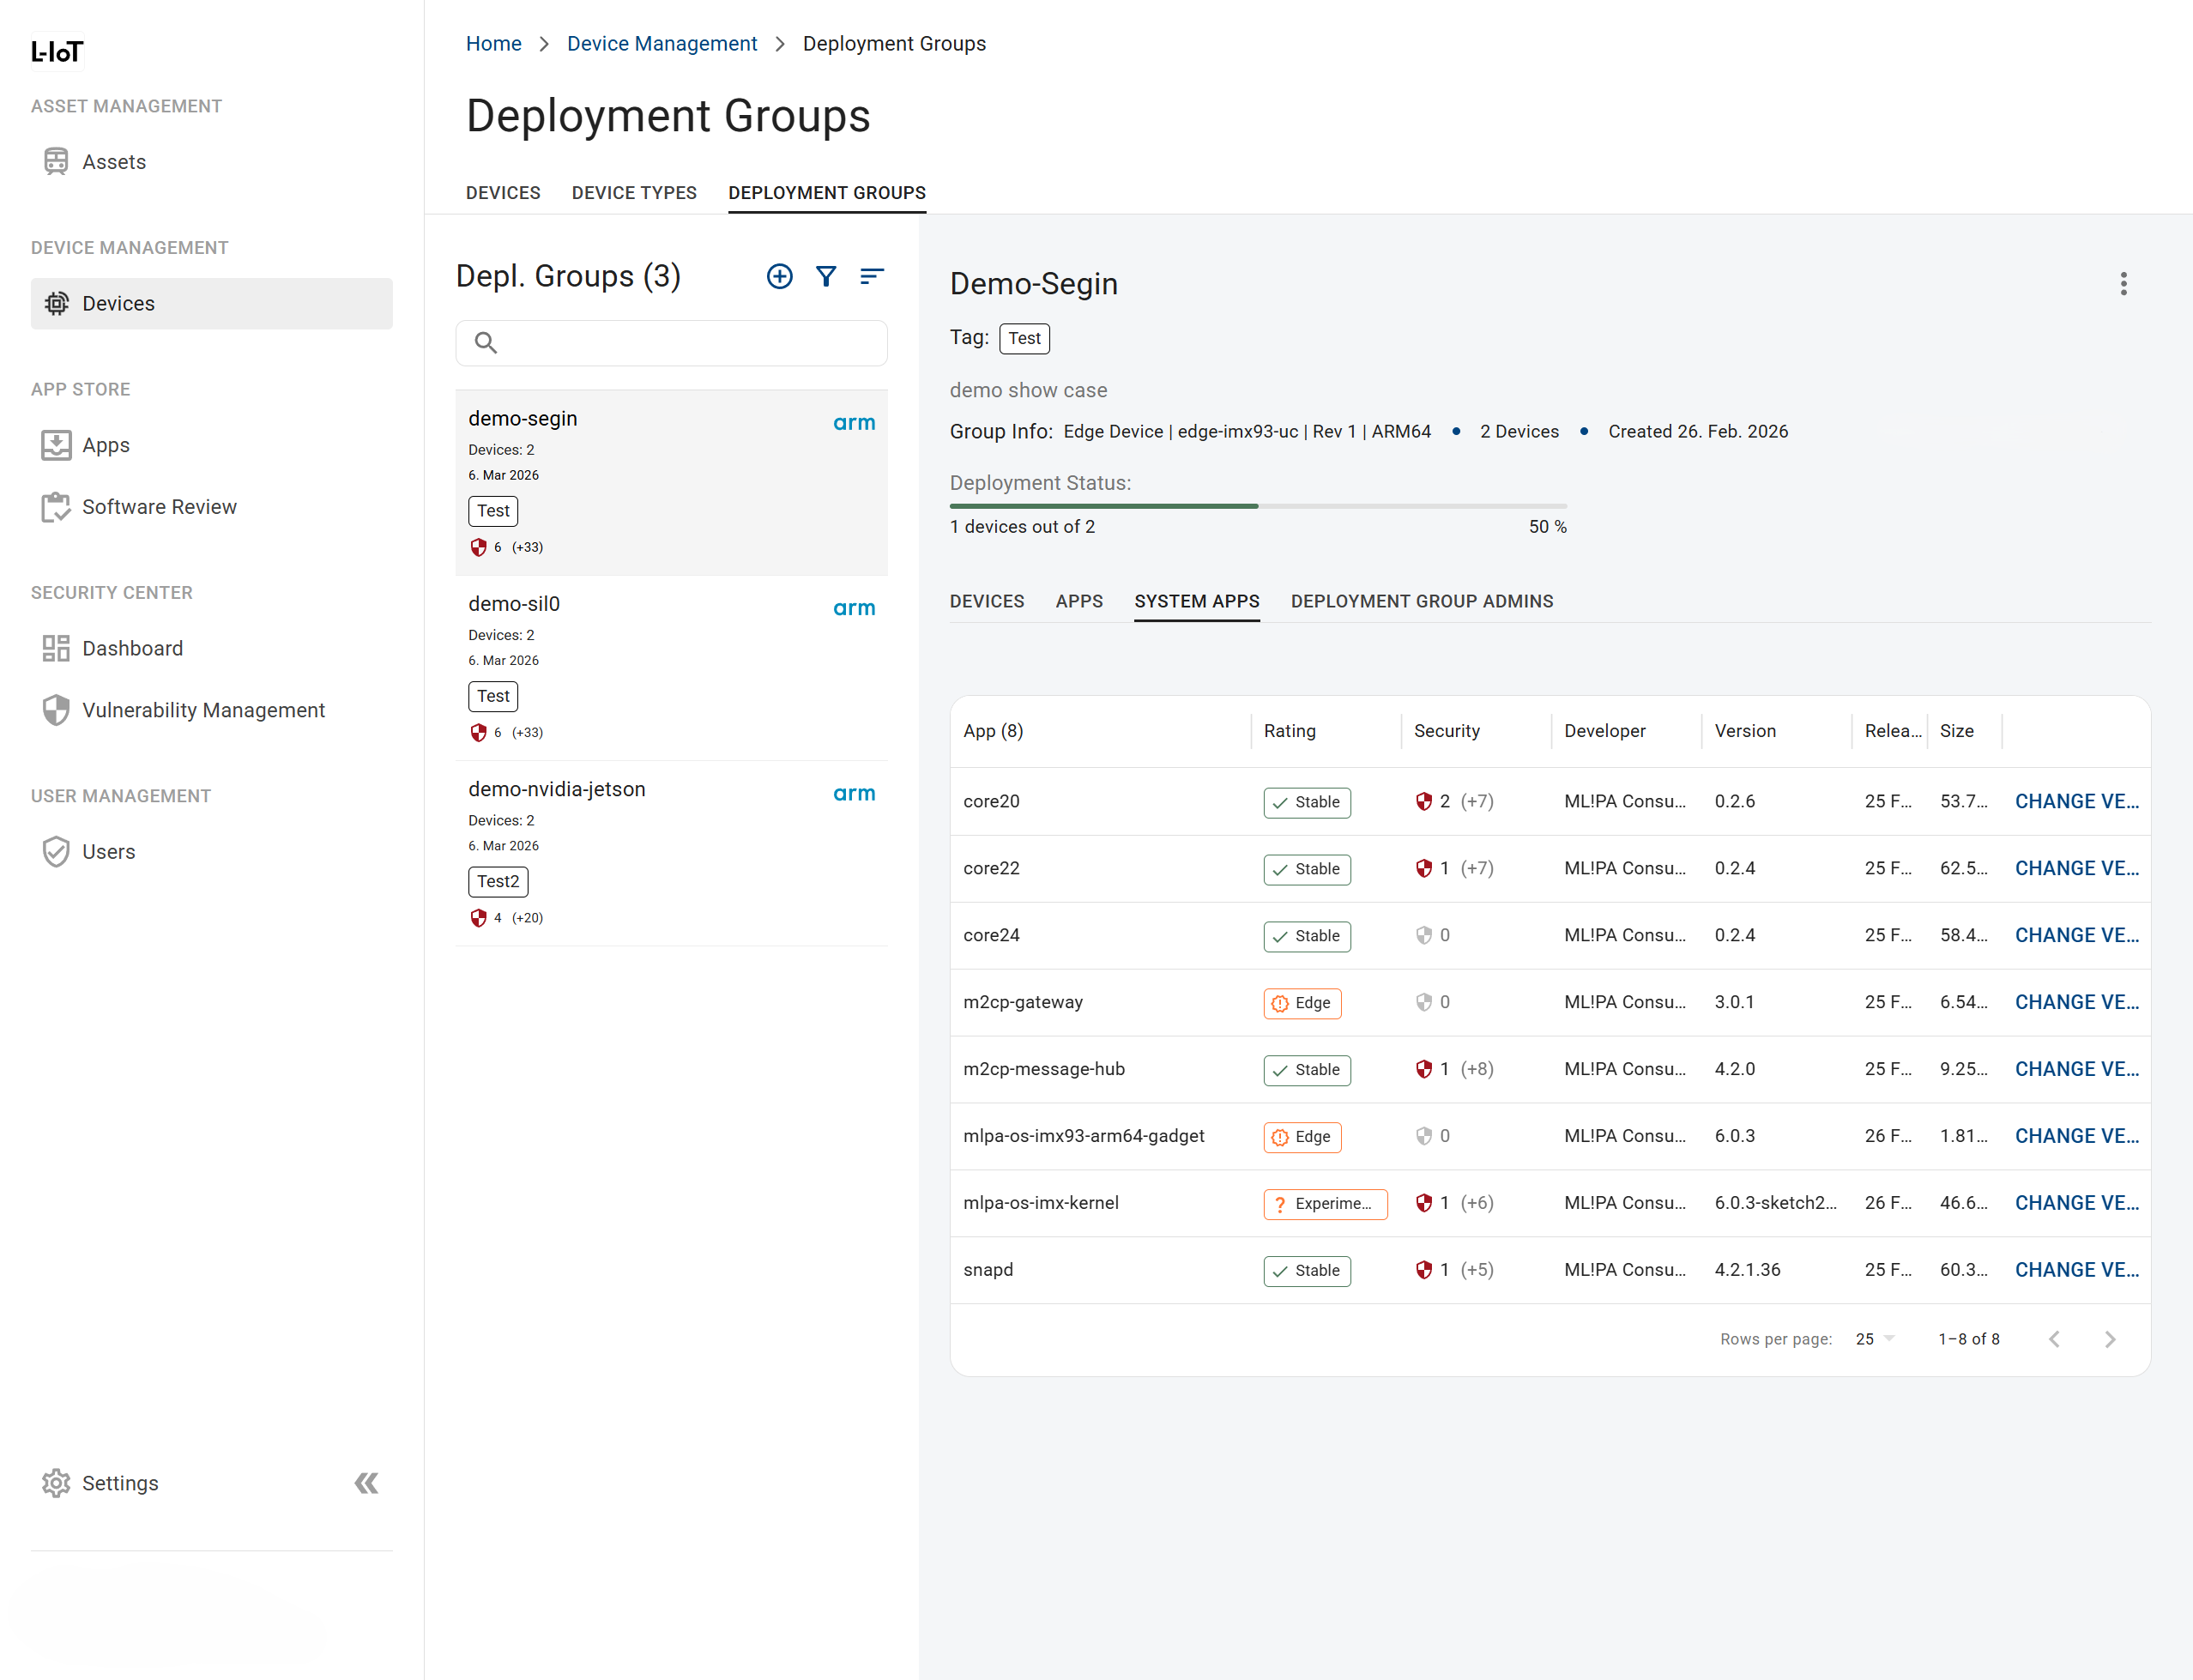Open Apps under App Store

(x=106, y=445)
